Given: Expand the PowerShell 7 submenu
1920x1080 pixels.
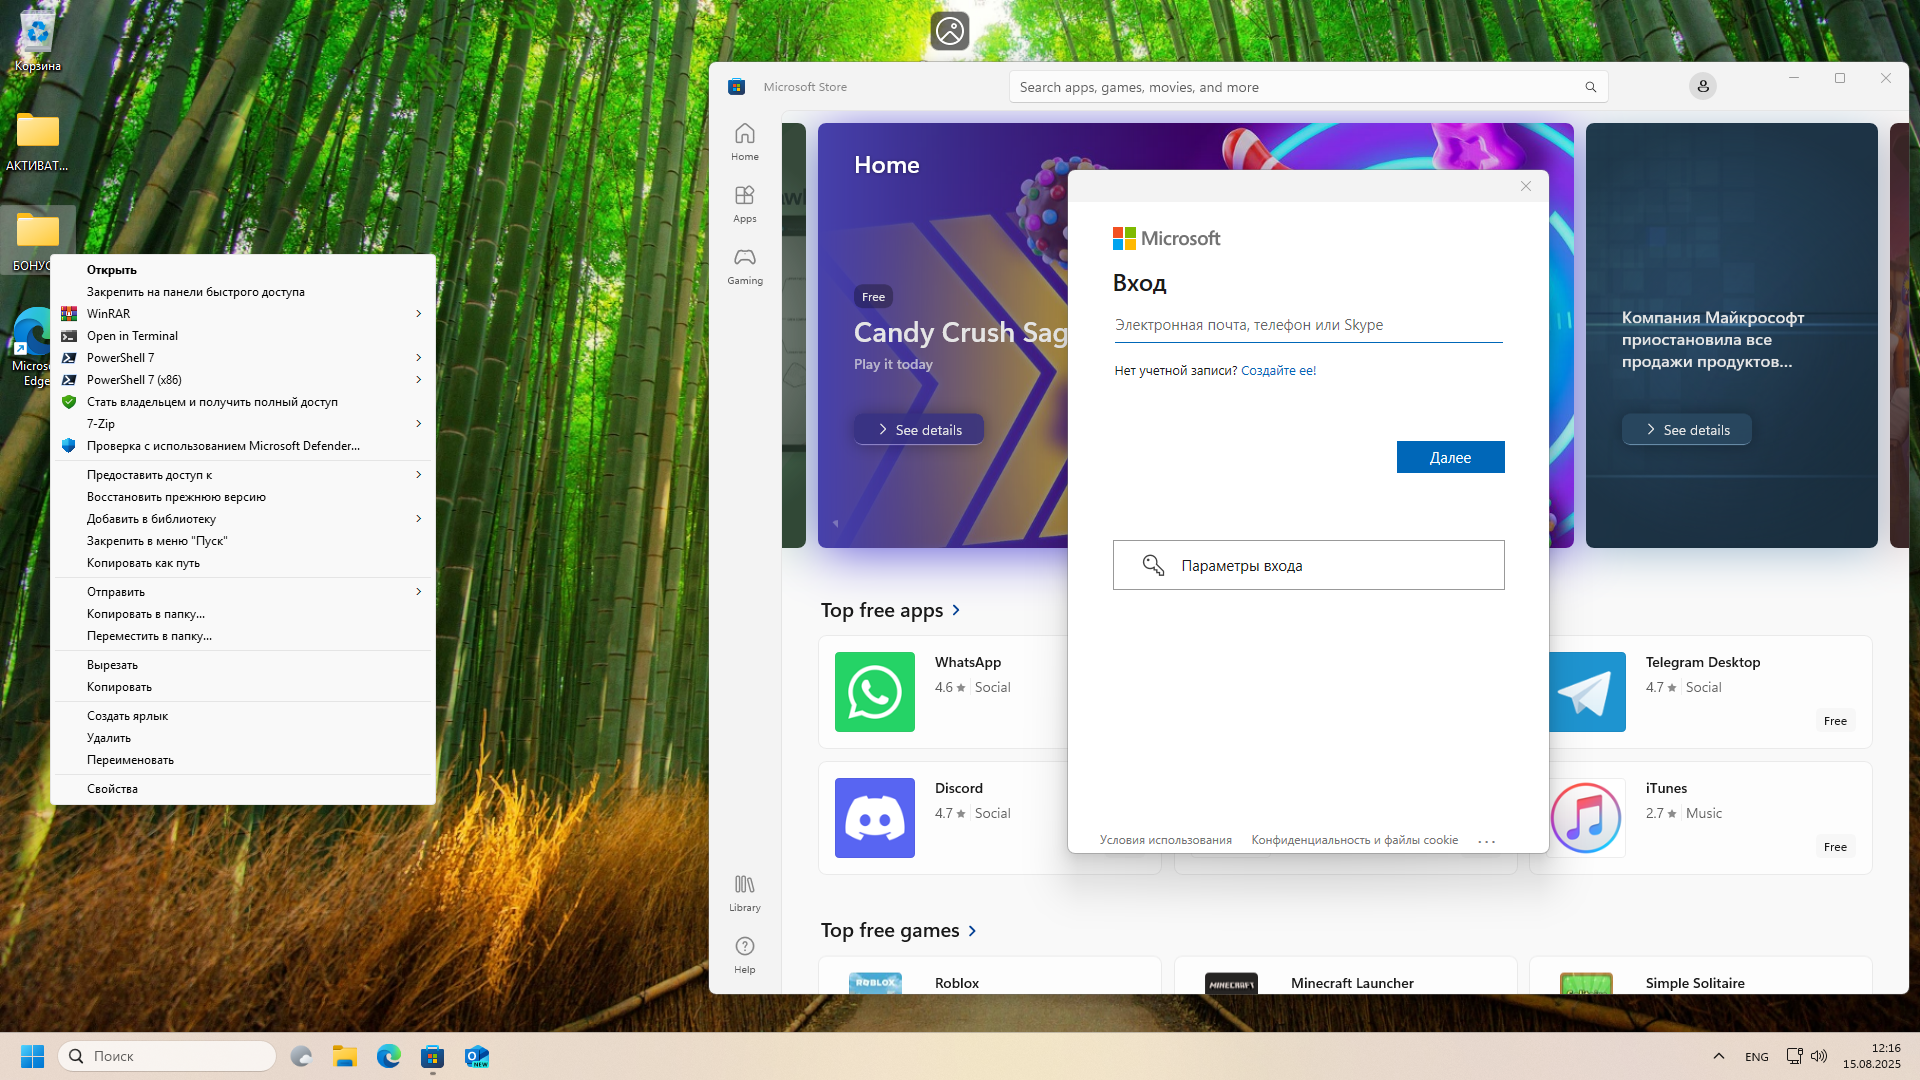Looking at the screenshot, I should [x=419, y=358].
